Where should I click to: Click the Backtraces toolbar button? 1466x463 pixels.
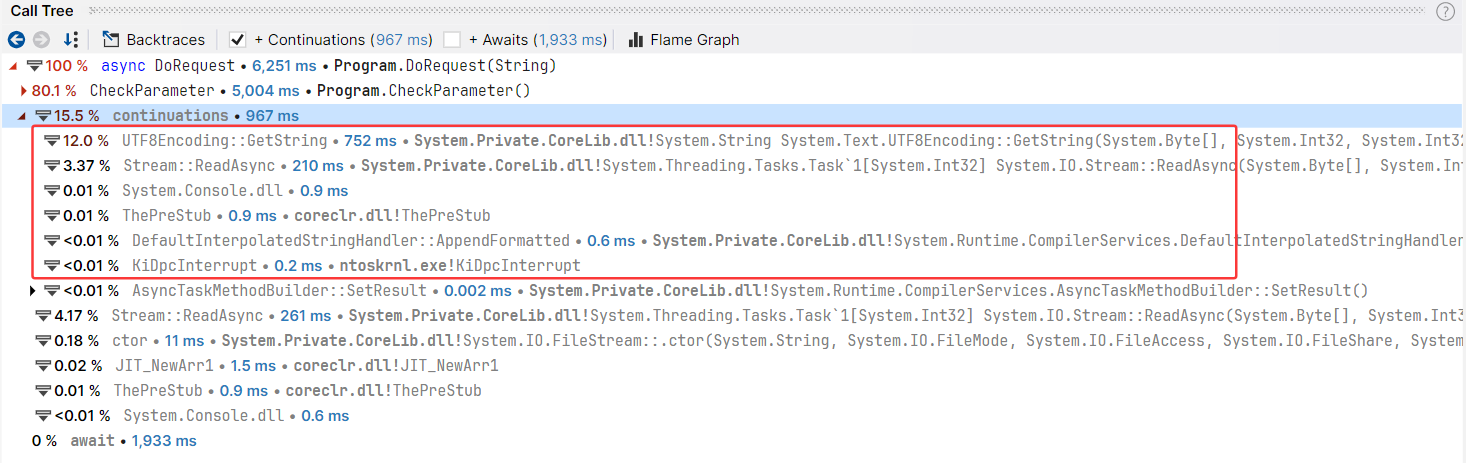click(x=153, y=40)
